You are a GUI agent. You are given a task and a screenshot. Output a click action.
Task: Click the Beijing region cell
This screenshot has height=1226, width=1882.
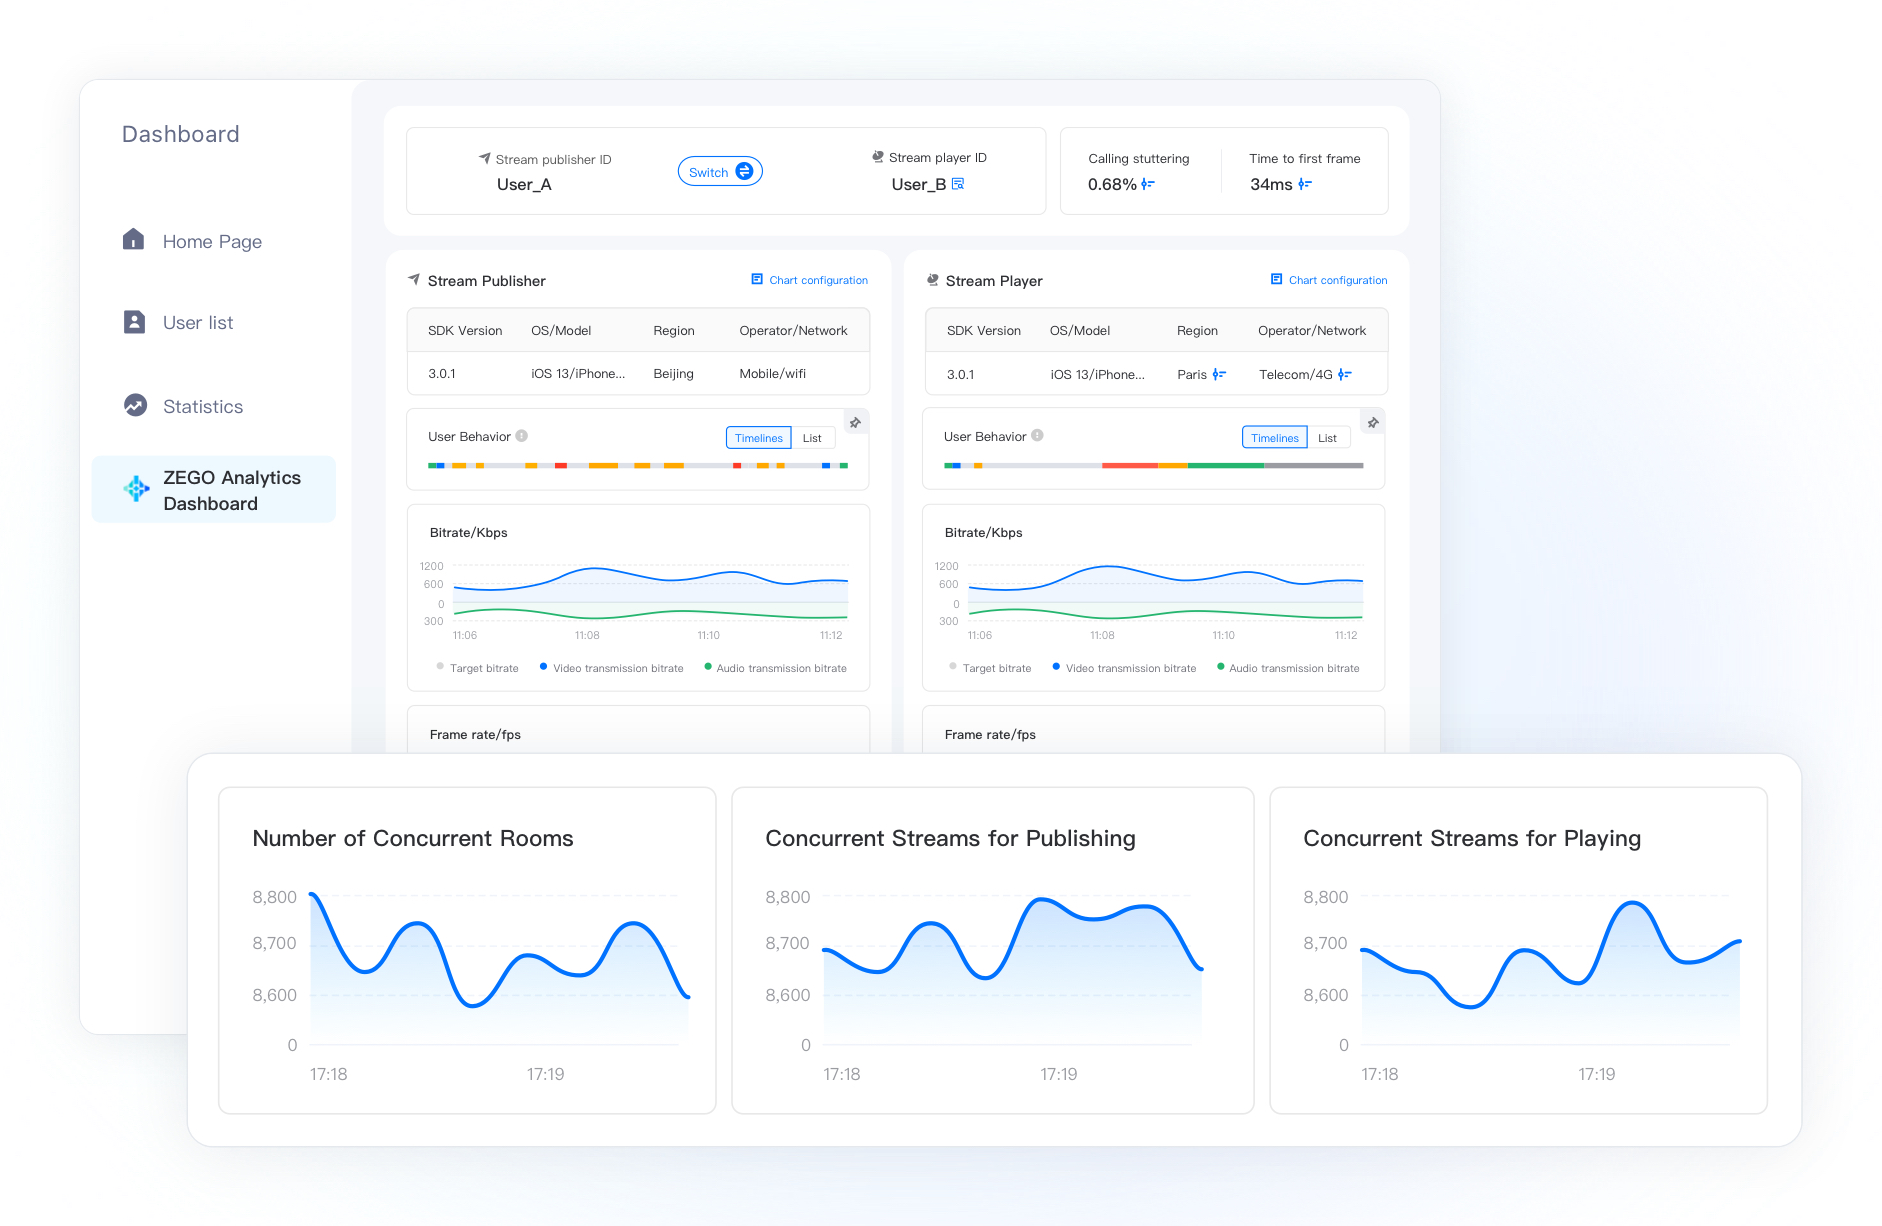673,373
